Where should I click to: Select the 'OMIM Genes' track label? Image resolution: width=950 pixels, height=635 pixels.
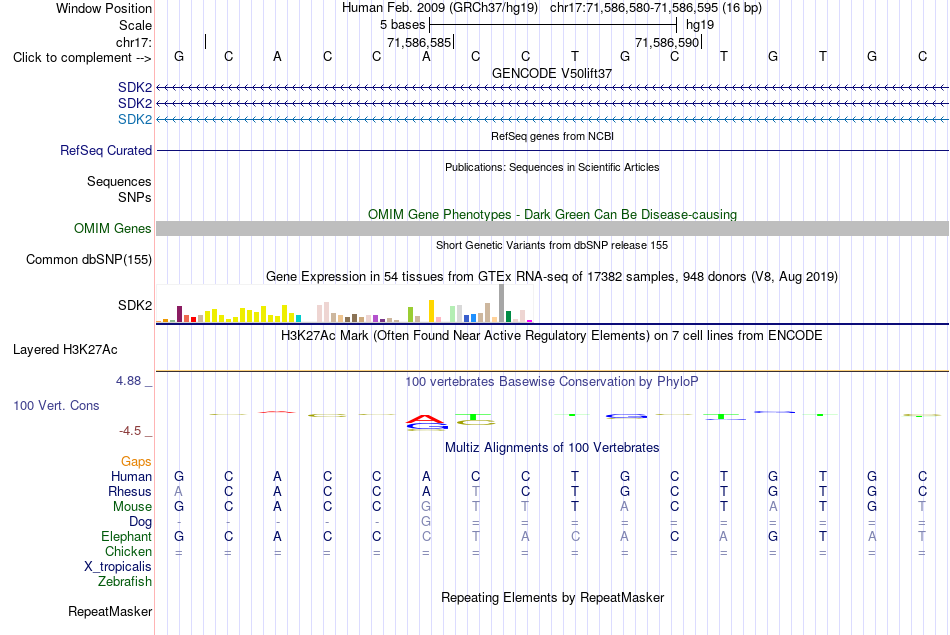[x=112, y=228]
